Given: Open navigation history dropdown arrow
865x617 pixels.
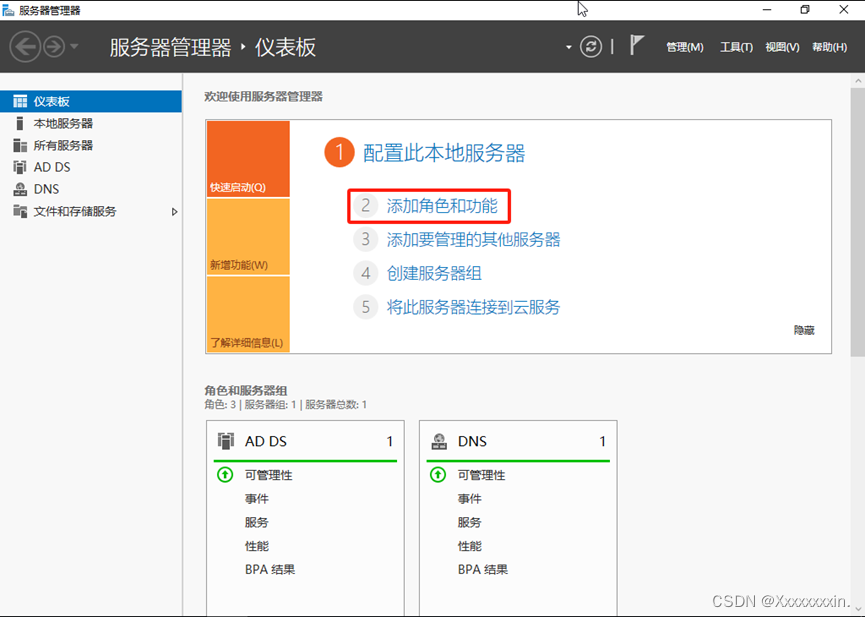Looking at the screenshot, I should click(x=74, y=46).
